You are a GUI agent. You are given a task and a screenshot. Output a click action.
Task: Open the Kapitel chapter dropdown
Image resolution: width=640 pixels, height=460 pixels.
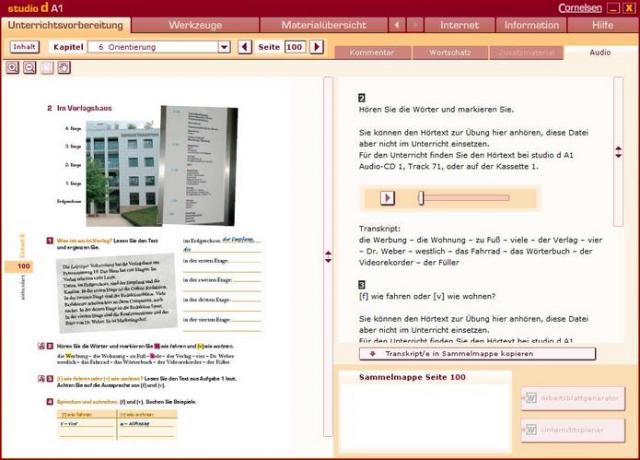point(224,46)
